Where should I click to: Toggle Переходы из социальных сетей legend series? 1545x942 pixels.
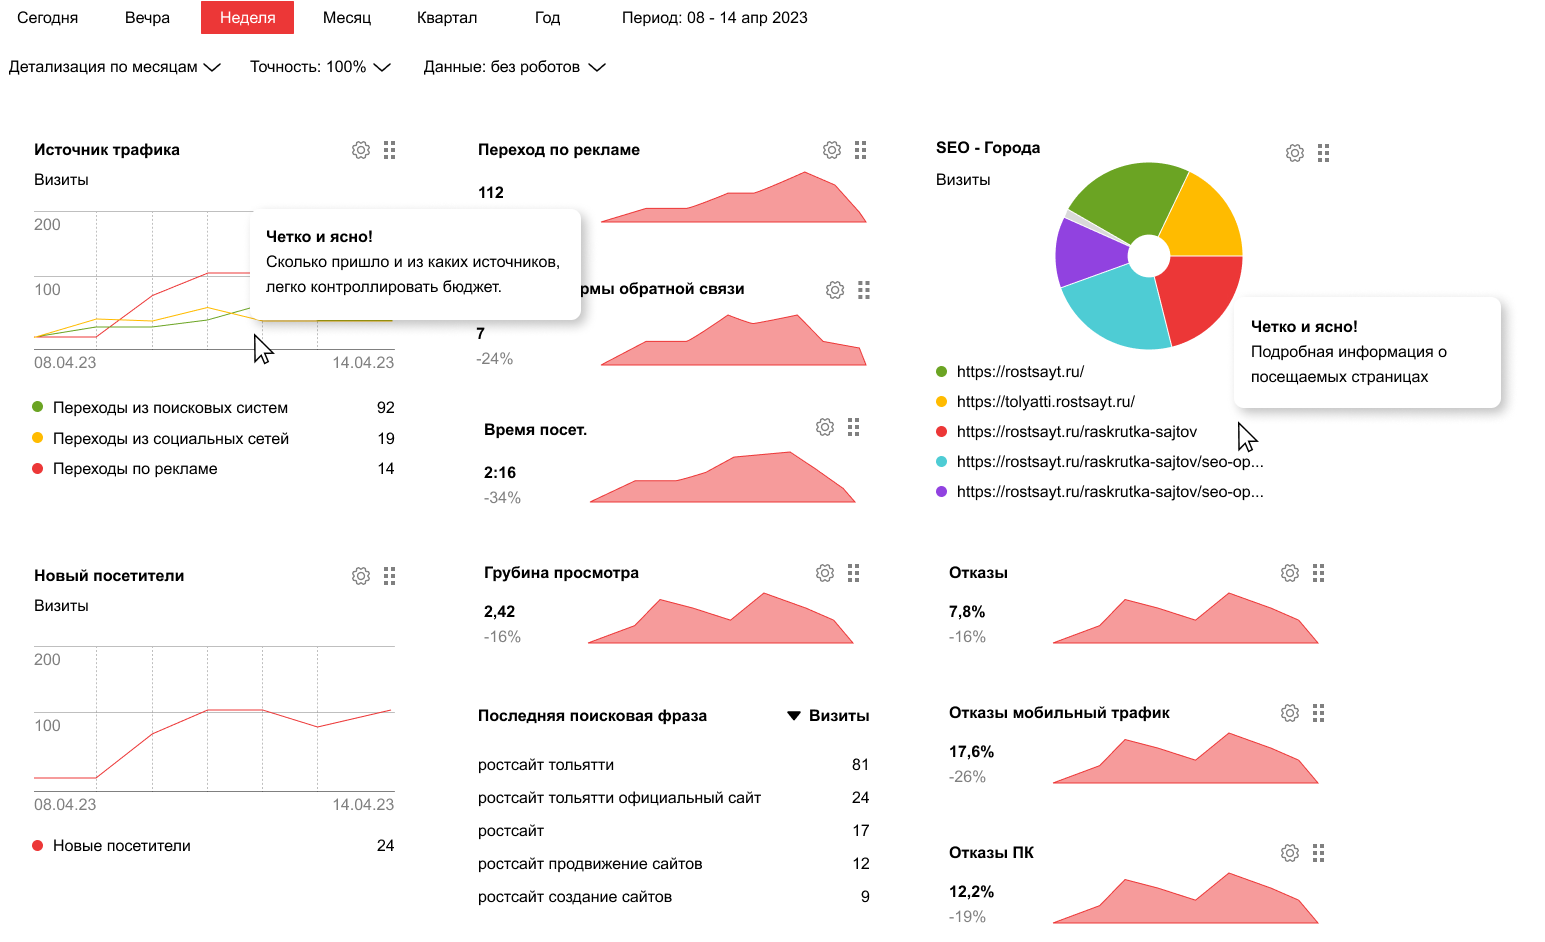coord(170,439)
